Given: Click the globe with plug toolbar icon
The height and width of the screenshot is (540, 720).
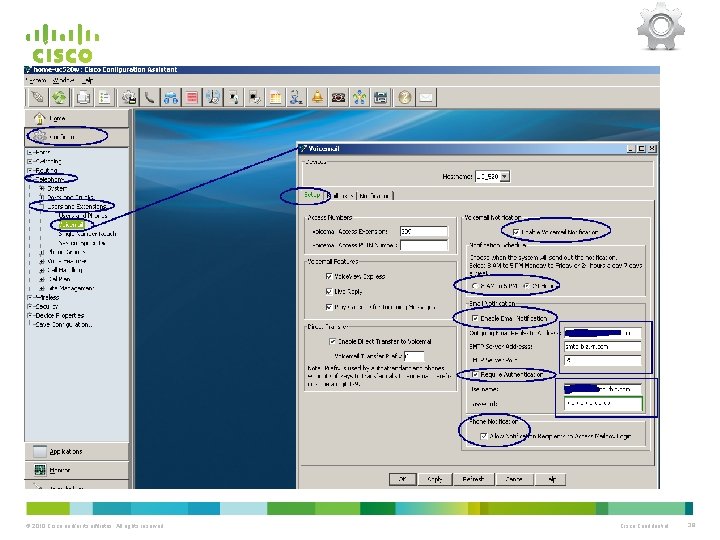Looking at the screenshot, I should tap(213, 97).
